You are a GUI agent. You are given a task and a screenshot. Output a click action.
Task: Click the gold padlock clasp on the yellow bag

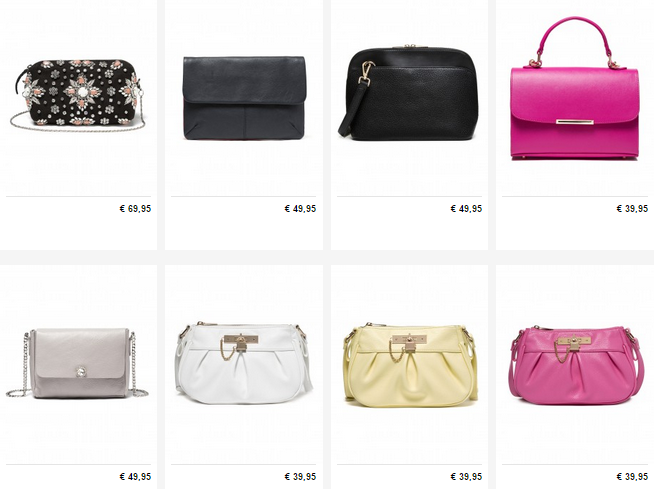(409, 343)
